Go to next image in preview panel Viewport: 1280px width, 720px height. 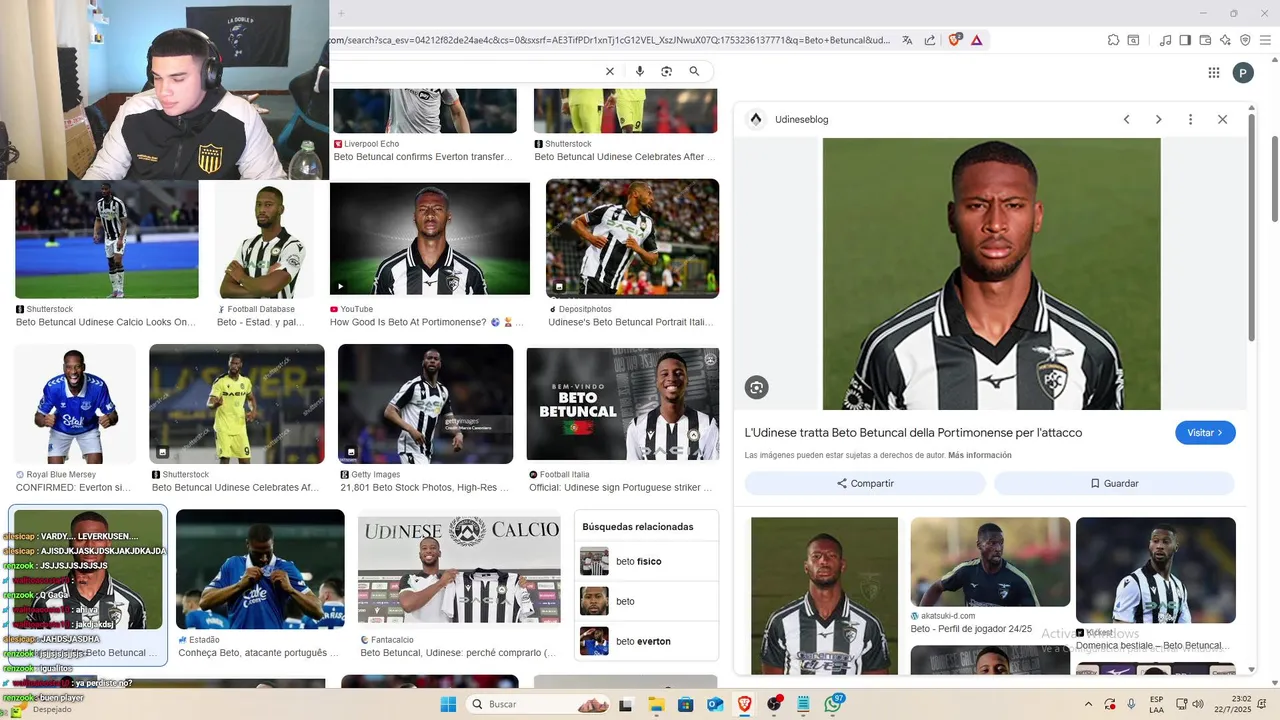[1158, 119]
